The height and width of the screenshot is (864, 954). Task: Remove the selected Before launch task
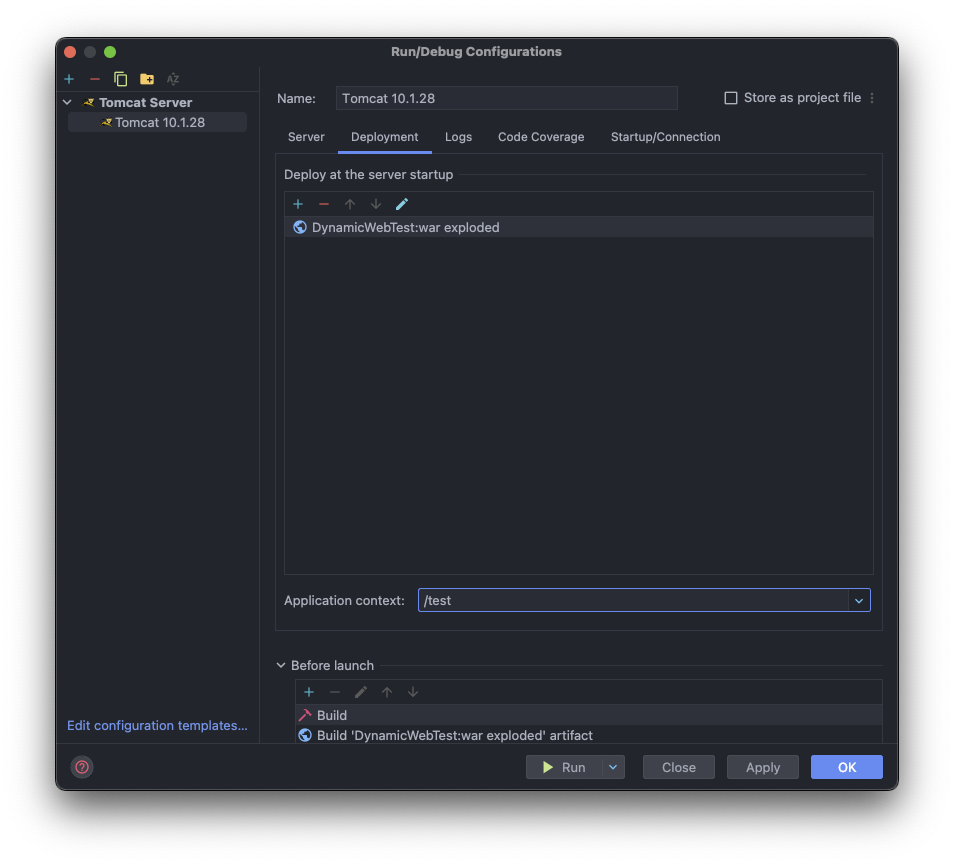[335, 692]
